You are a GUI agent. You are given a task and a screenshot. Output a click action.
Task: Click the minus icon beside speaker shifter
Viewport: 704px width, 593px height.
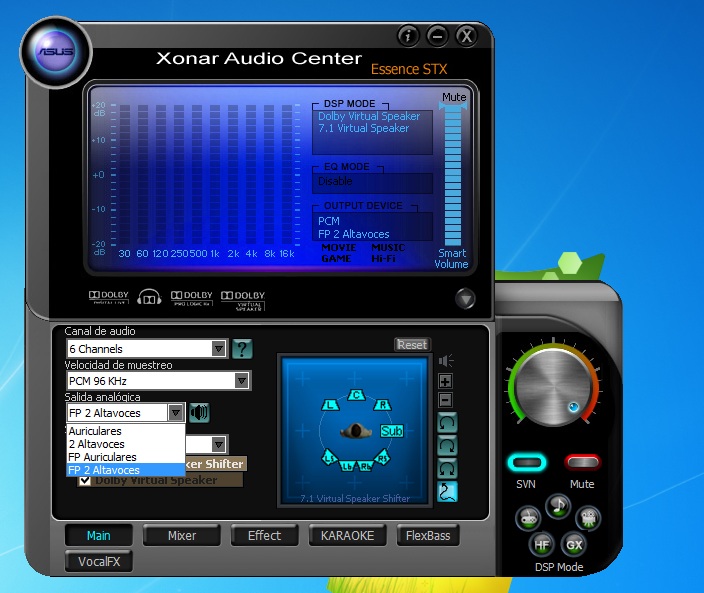tap(445, 400)
